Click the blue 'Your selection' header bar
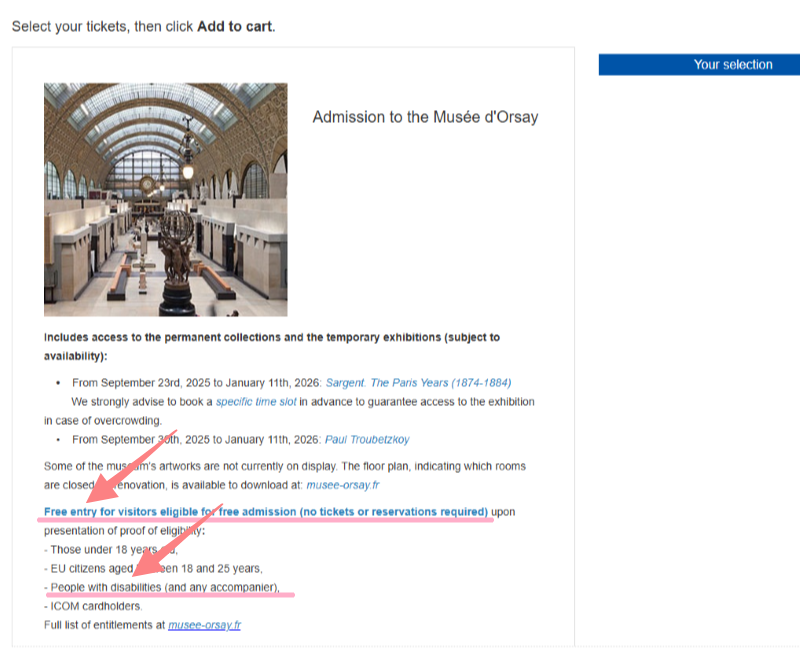 click(699, 65)
